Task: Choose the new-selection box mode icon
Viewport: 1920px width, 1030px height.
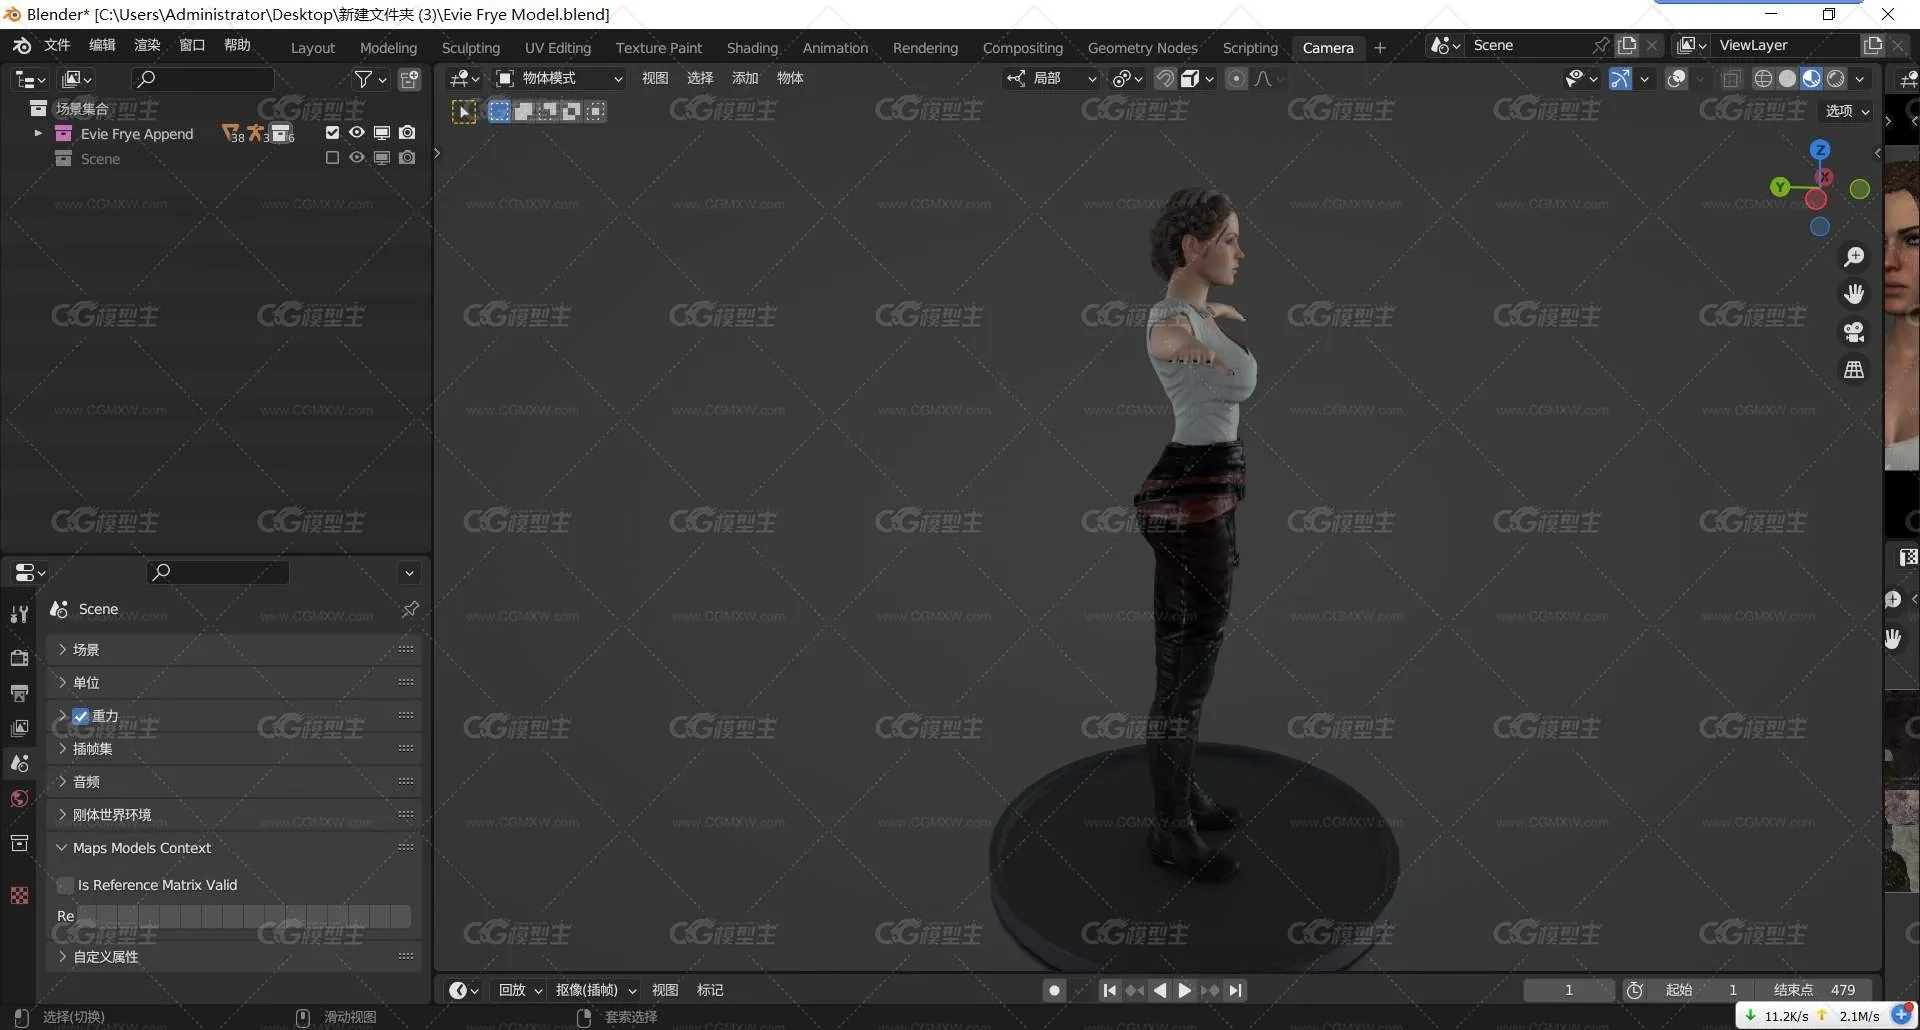Action: pos(499,111)
